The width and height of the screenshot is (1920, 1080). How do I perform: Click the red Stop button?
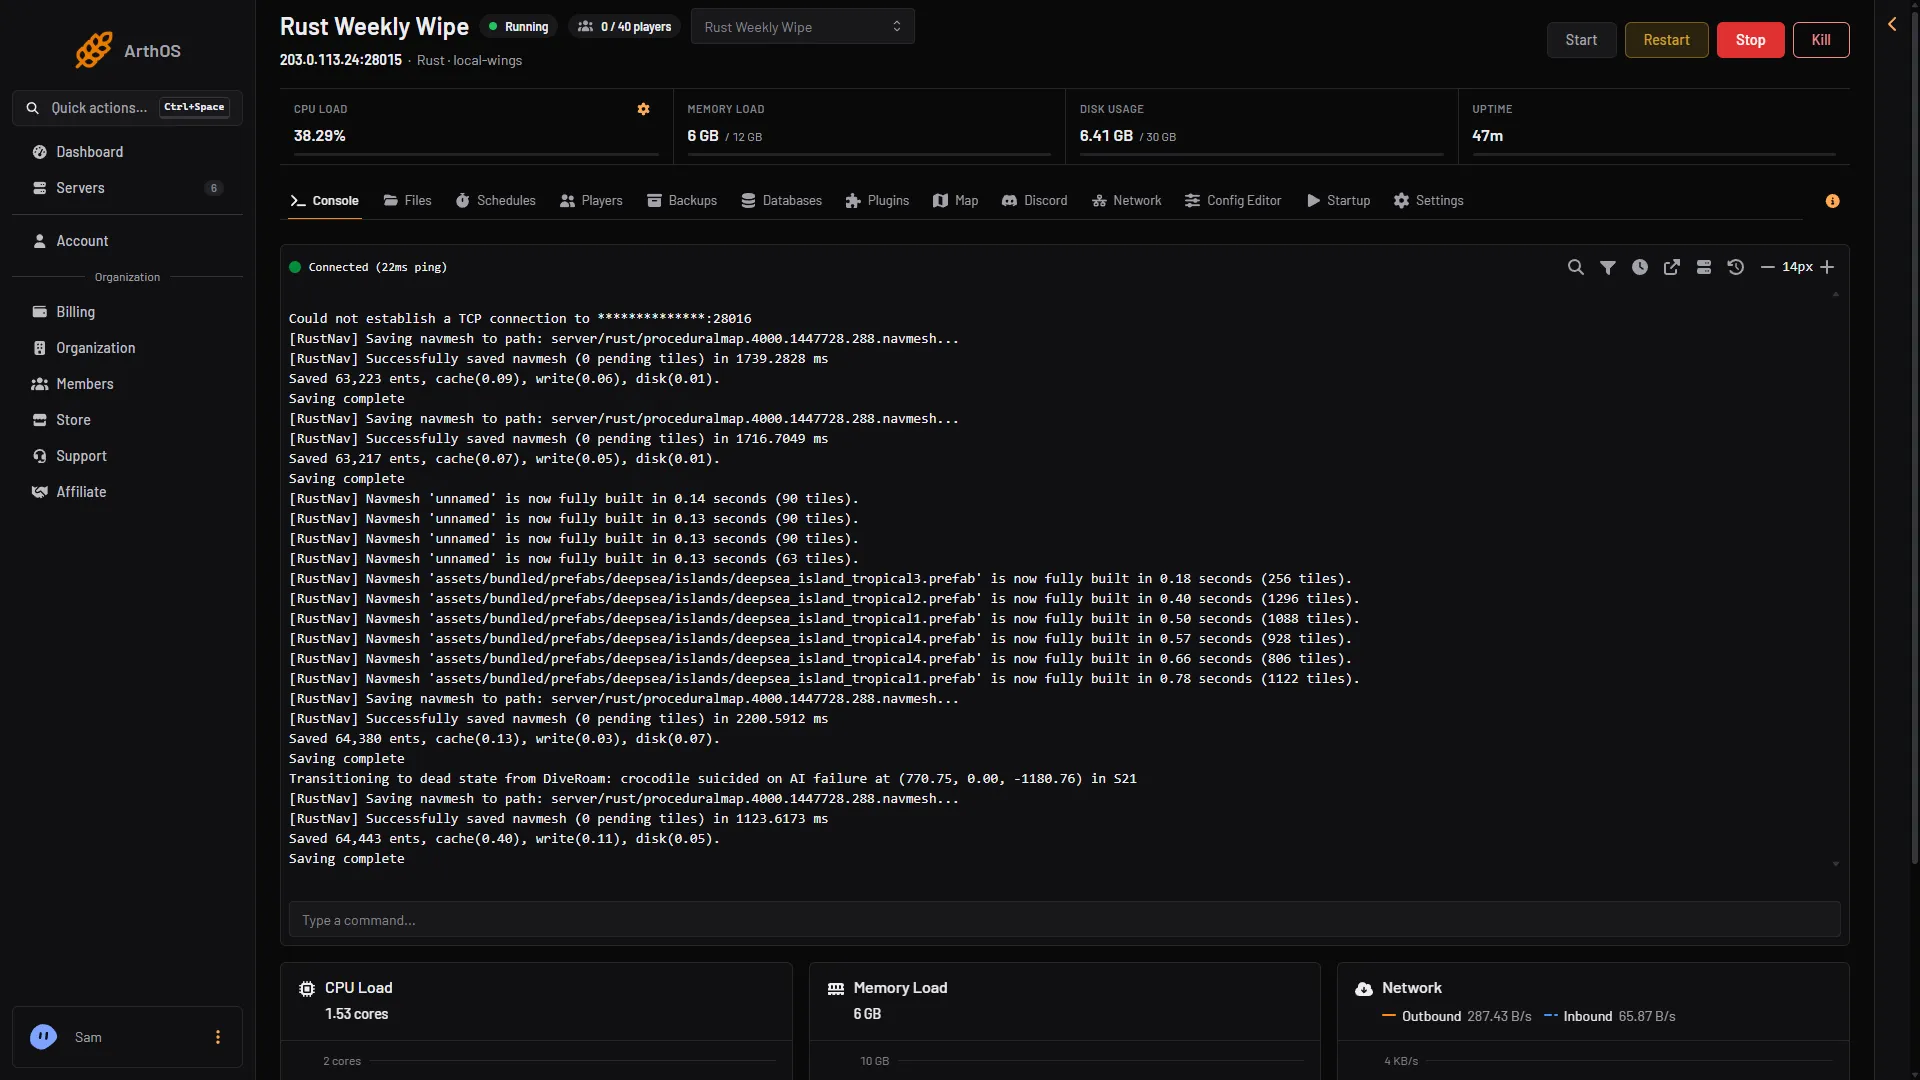(x=1750, y=40)
